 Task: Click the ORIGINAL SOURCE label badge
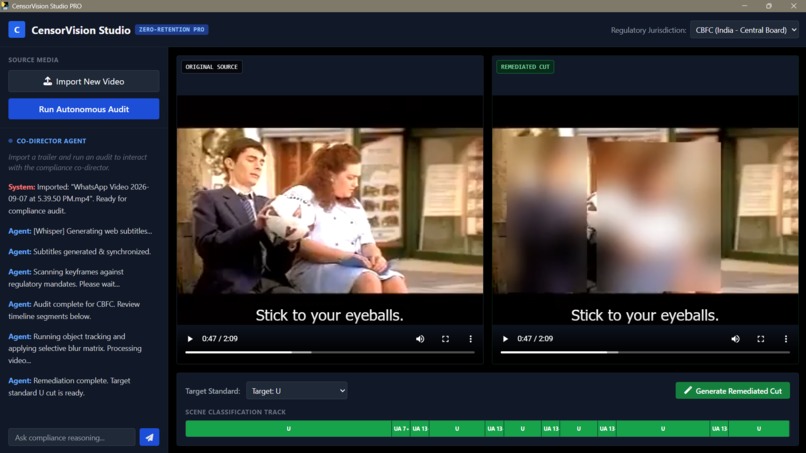tap(211, 67)
